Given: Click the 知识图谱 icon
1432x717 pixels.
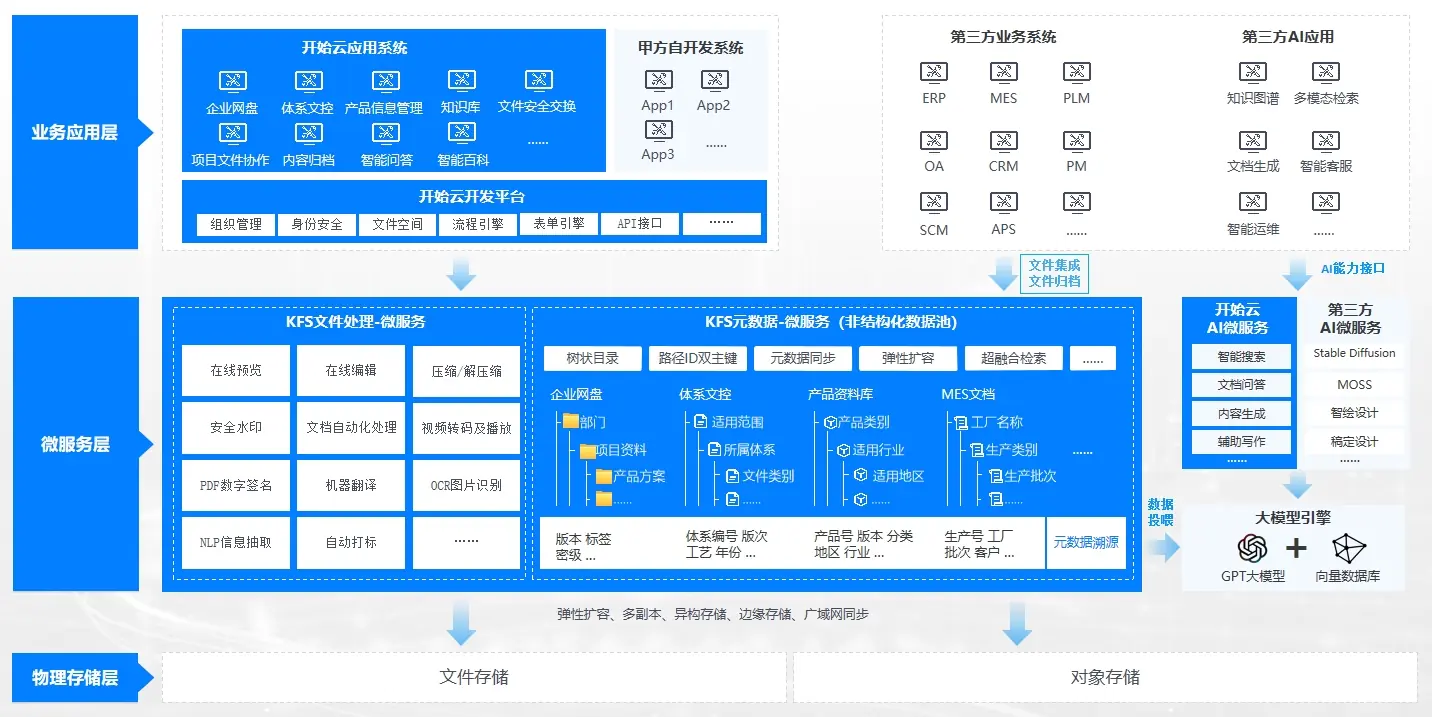Looking at the screenshot, I should [x=1252, y=72].
